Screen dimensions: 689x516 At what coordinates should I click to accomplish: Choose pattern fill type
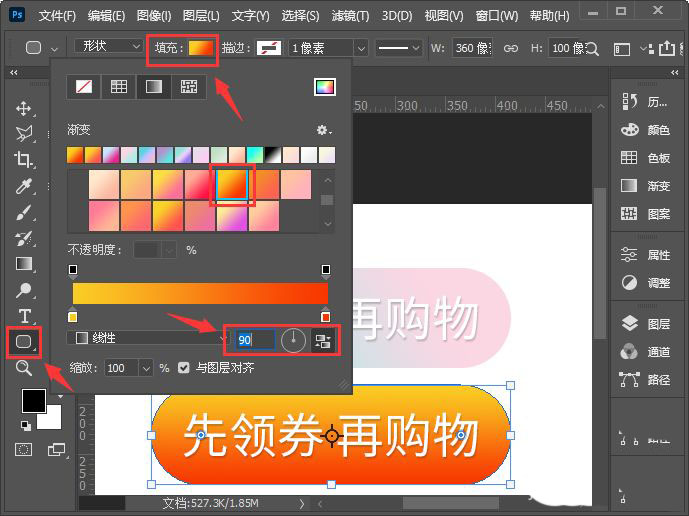click(189, 87)
